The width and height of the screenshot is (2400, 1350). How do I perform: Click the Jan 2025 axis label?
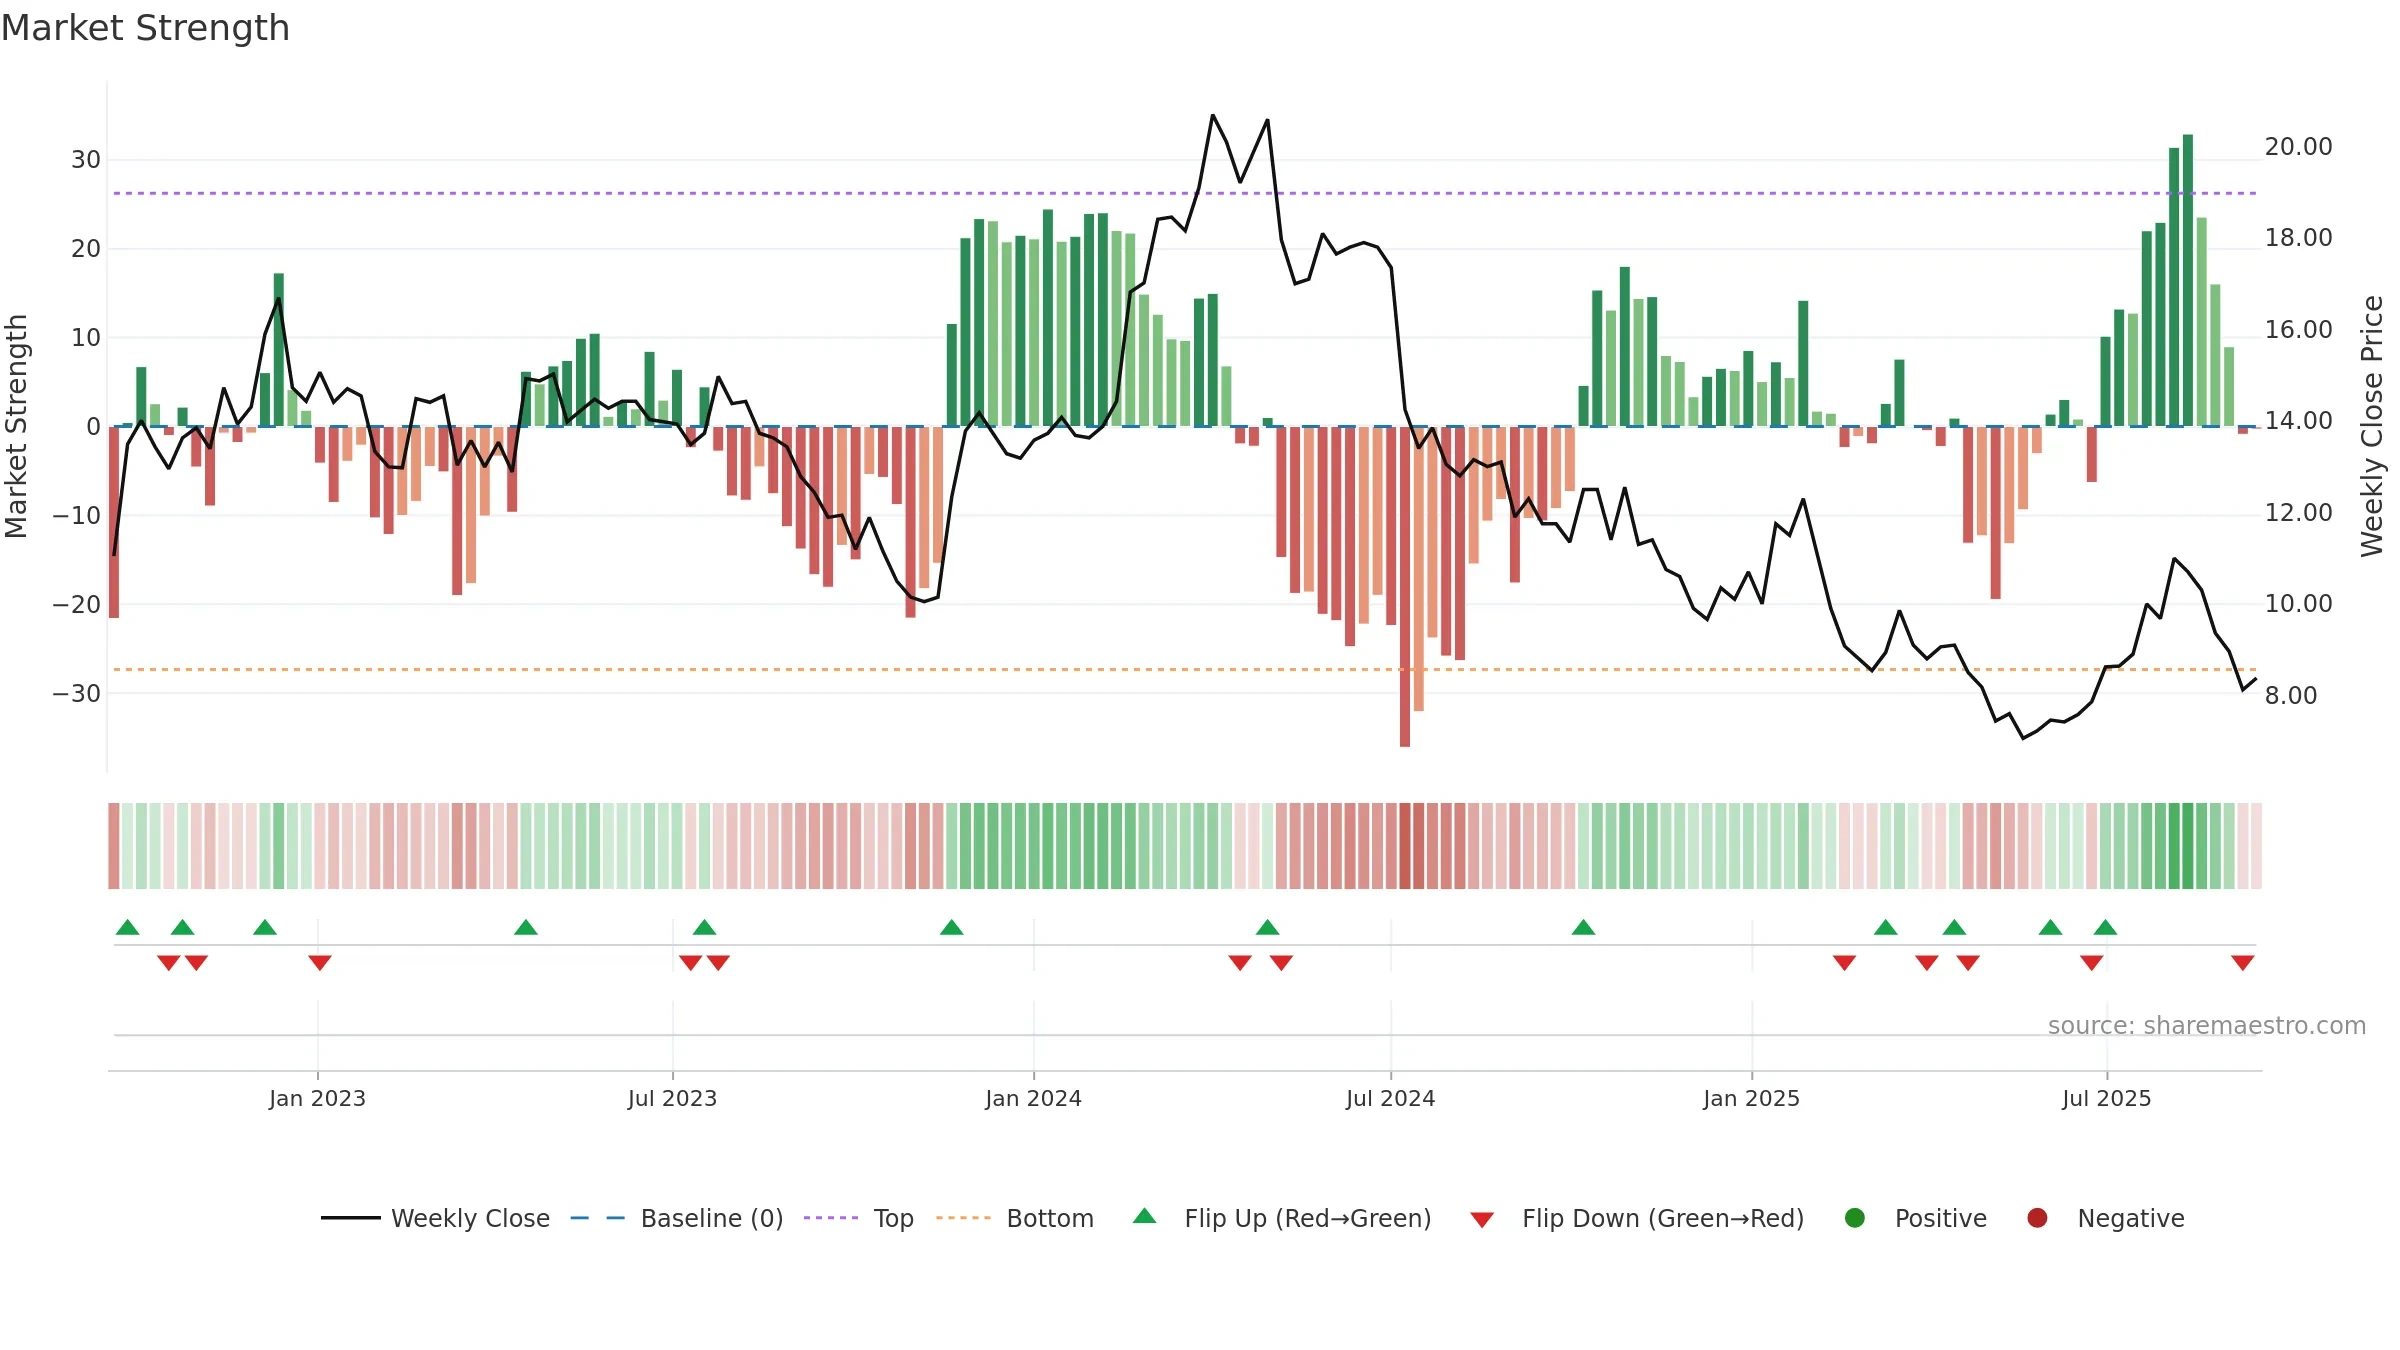coord(1751,1098)
